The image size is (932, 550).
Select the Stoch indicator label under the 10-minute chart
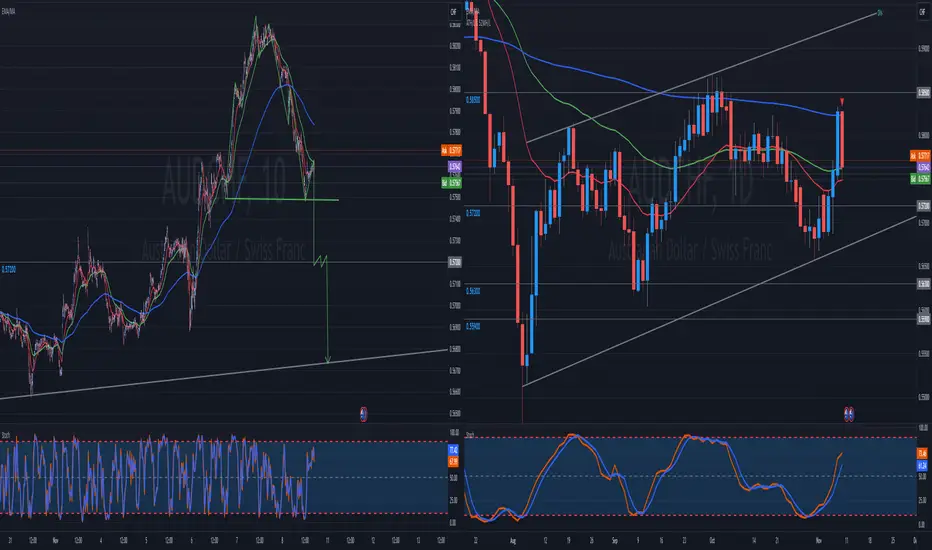click(x=6, y=435)
